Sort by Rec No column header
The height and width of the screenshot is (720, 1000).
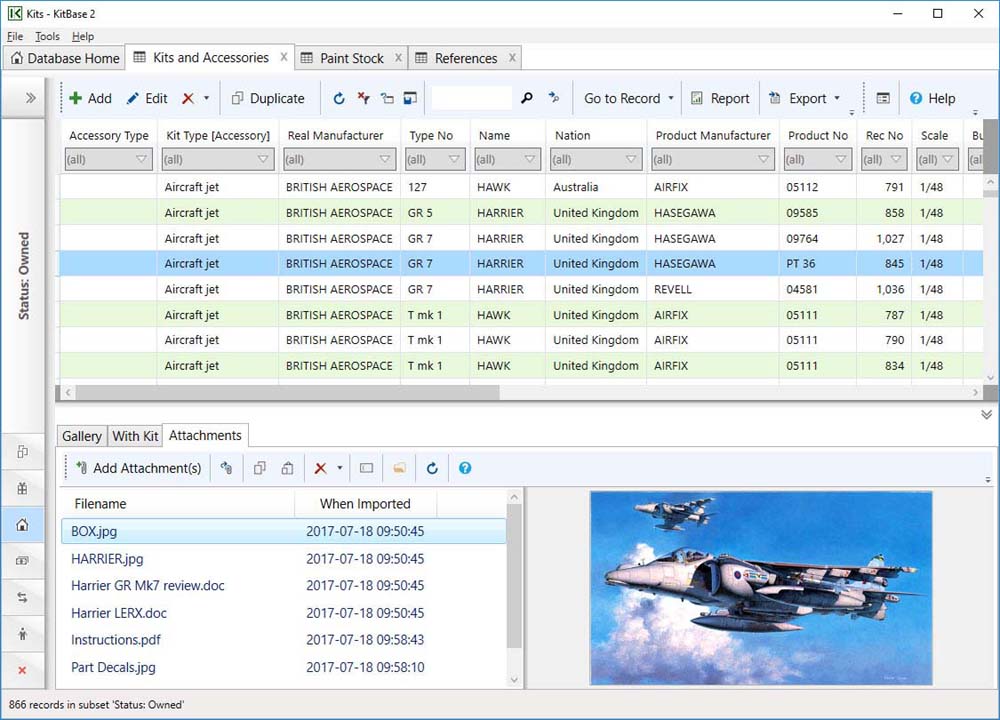(x=884, y=135)
